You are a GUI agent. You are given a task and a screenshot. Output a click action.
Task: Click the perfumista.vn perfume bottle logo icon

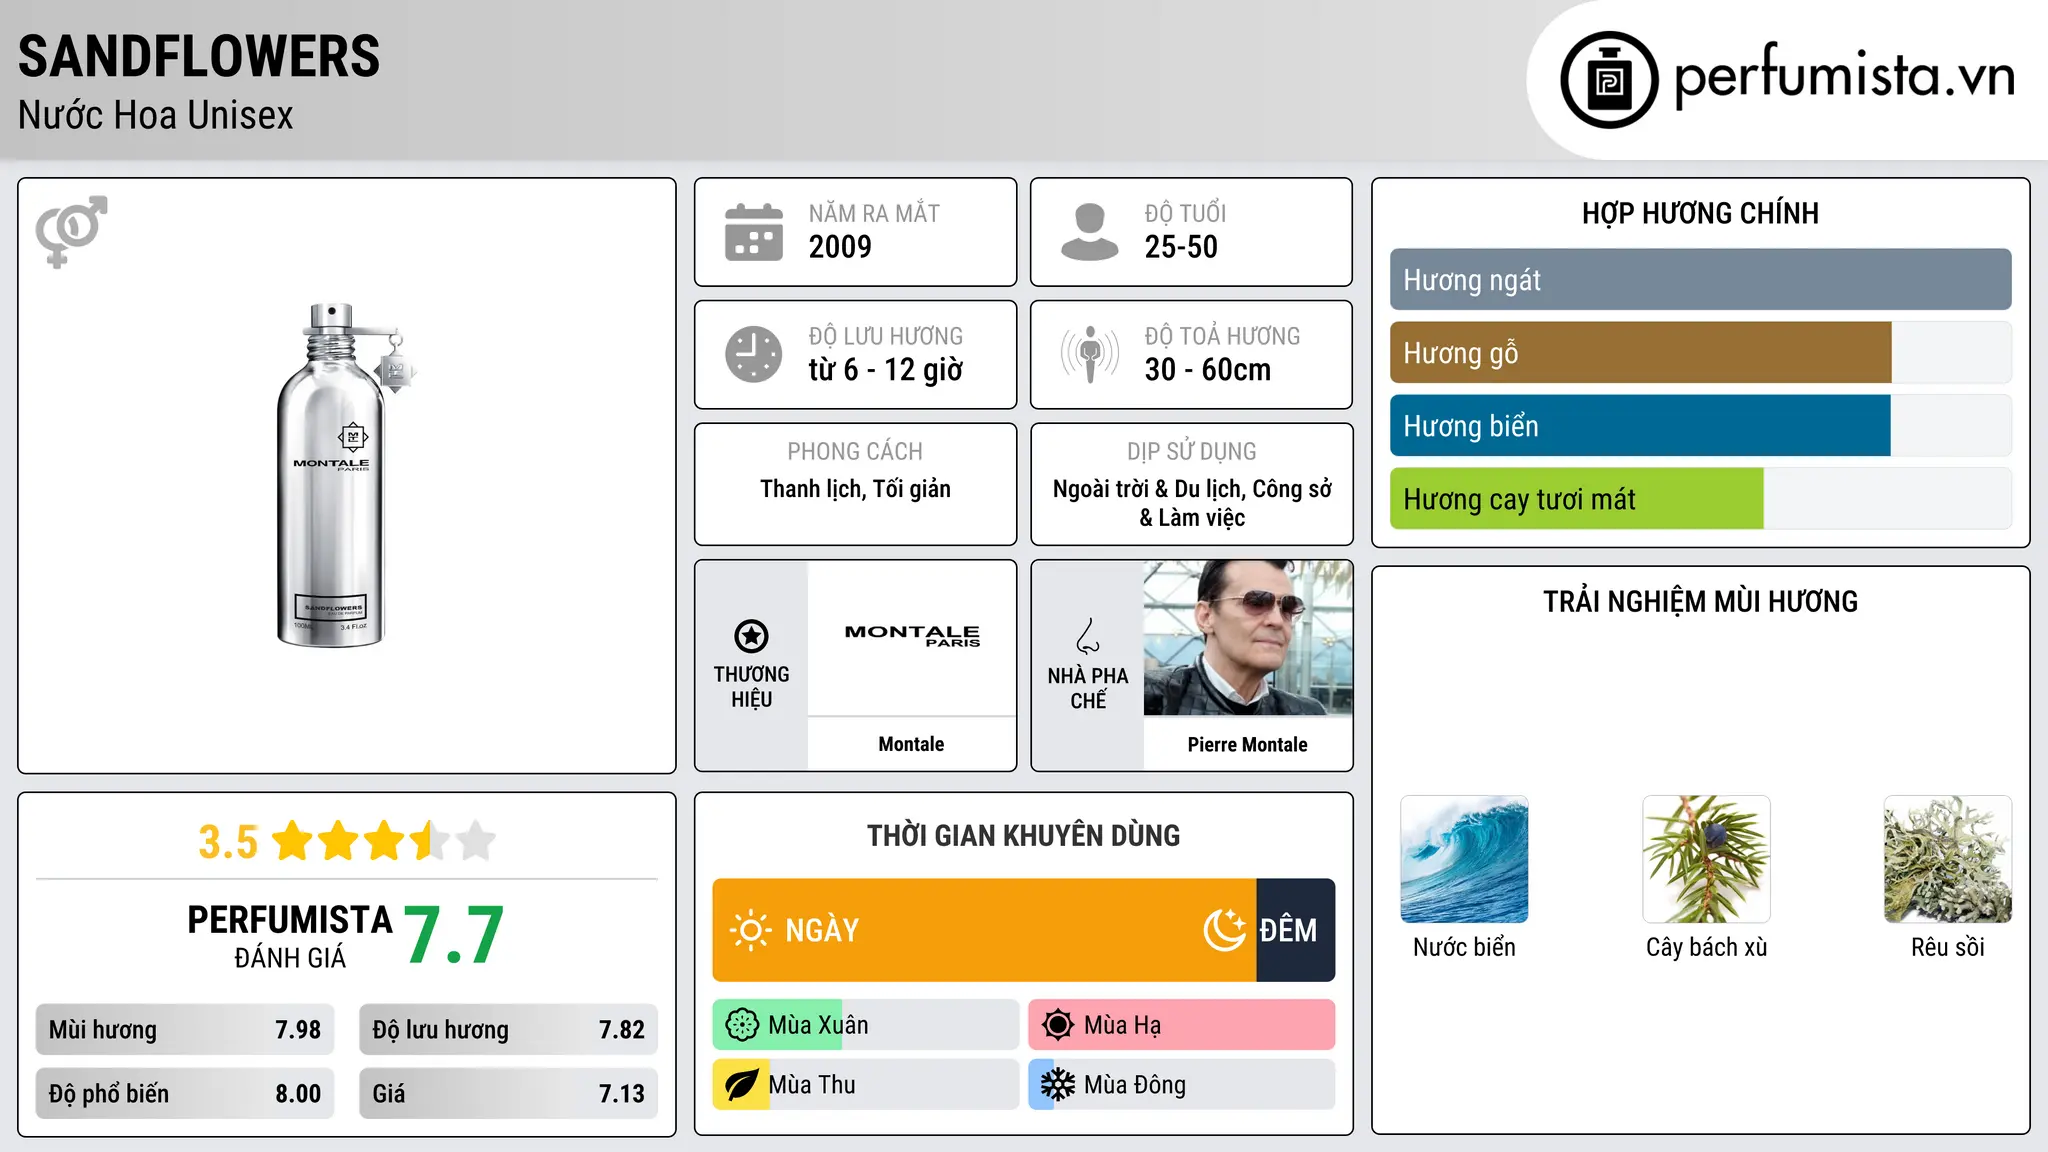coord(1609,80)
